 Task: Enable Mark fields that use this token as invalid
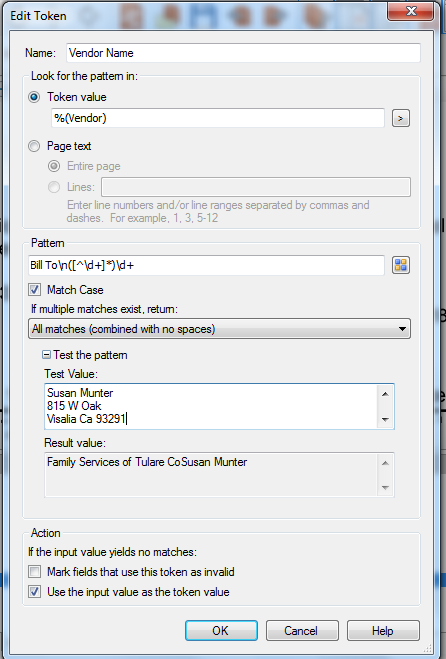[34, 572]
